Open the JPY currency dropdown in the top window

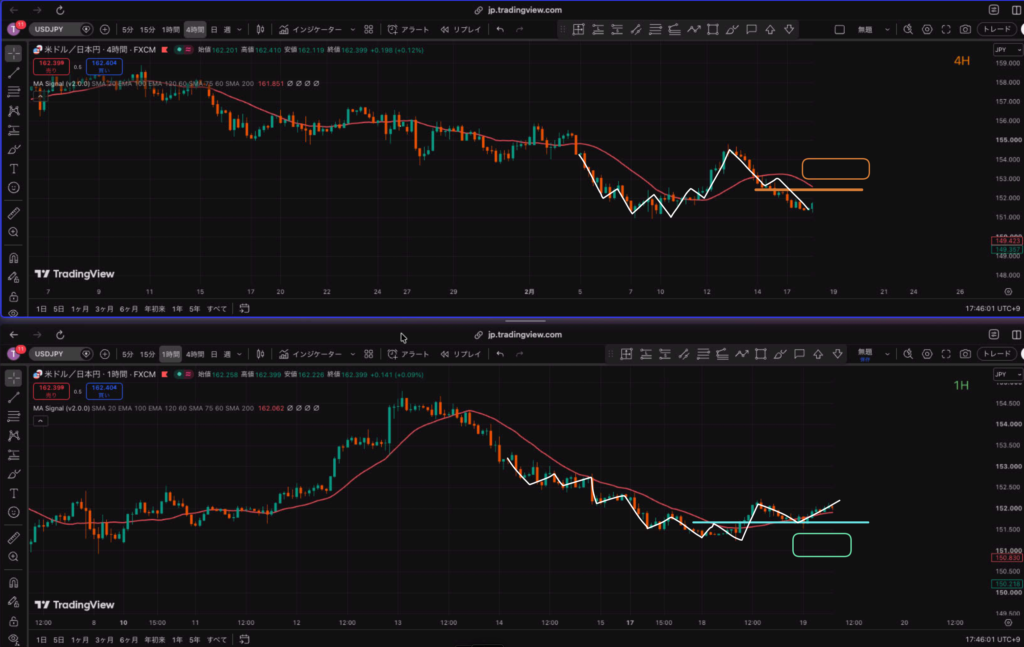(1008, 50)
